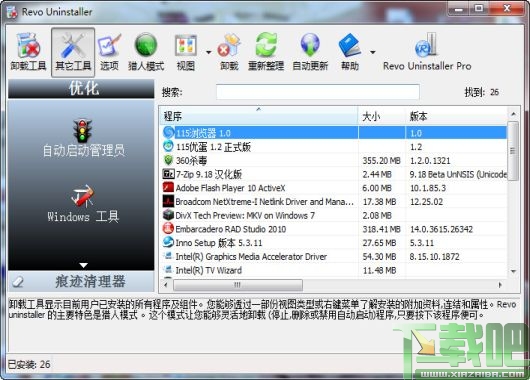Select the Broadcom NetXtreme-I Netlink Driver icon
This screenshot has height=380, width=530.
click(x=168, y=201)
